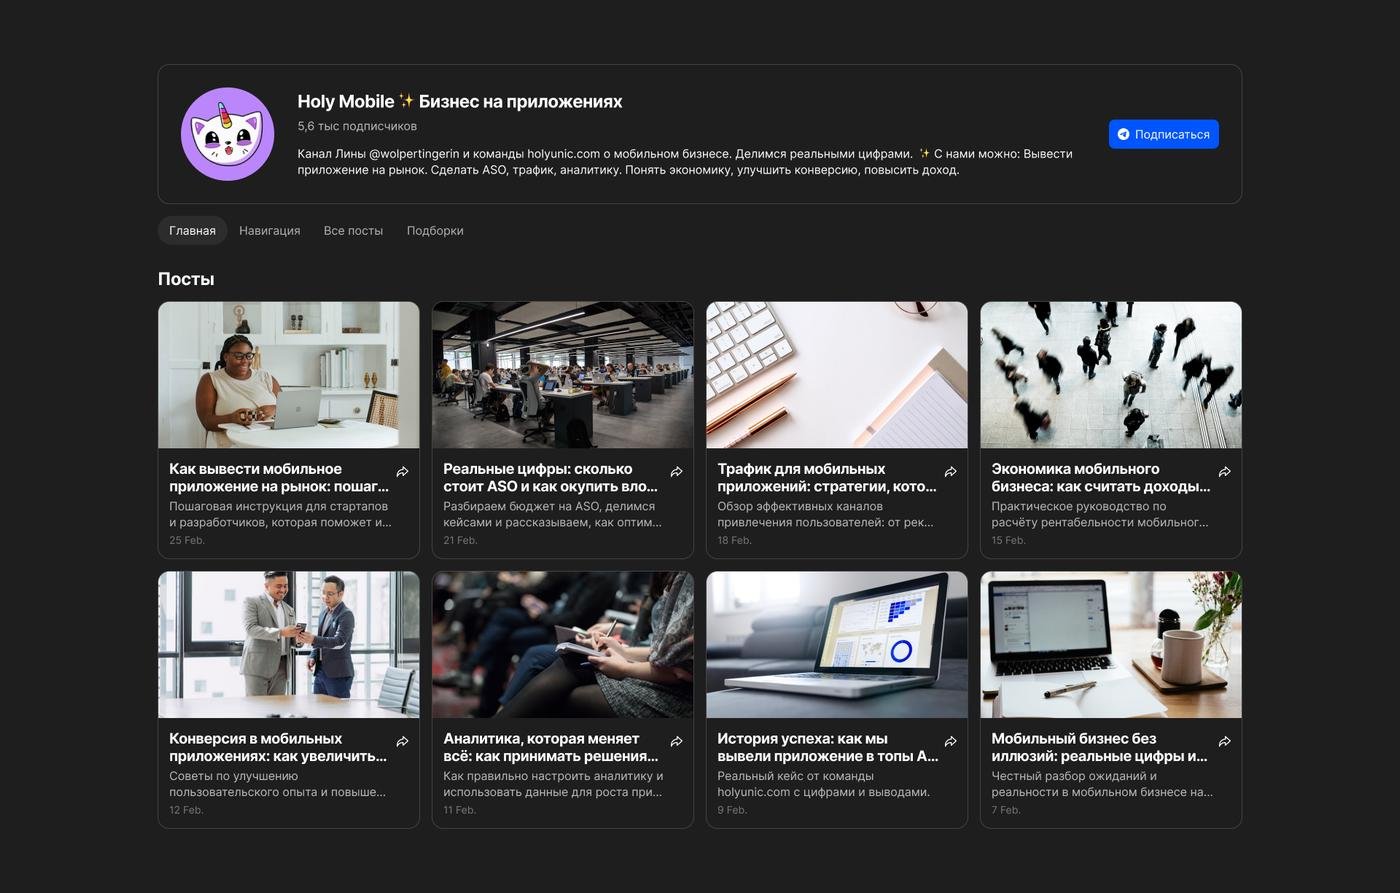Share the 'Аналитика, которая меняет всё' post
Screen dimensions: 1400x893
click(x=676, y=741)
